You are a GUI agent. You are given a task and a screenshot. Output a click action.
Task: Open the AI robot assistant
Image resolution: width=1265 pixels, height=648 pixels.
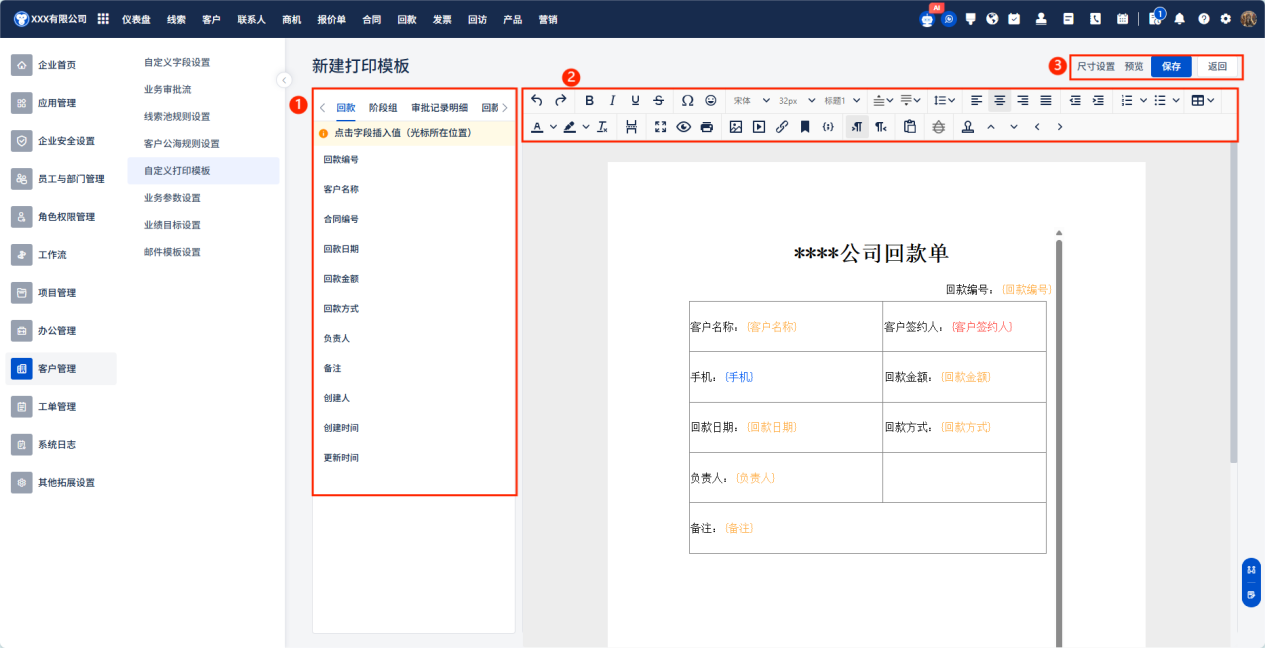[x=927, y=19]
